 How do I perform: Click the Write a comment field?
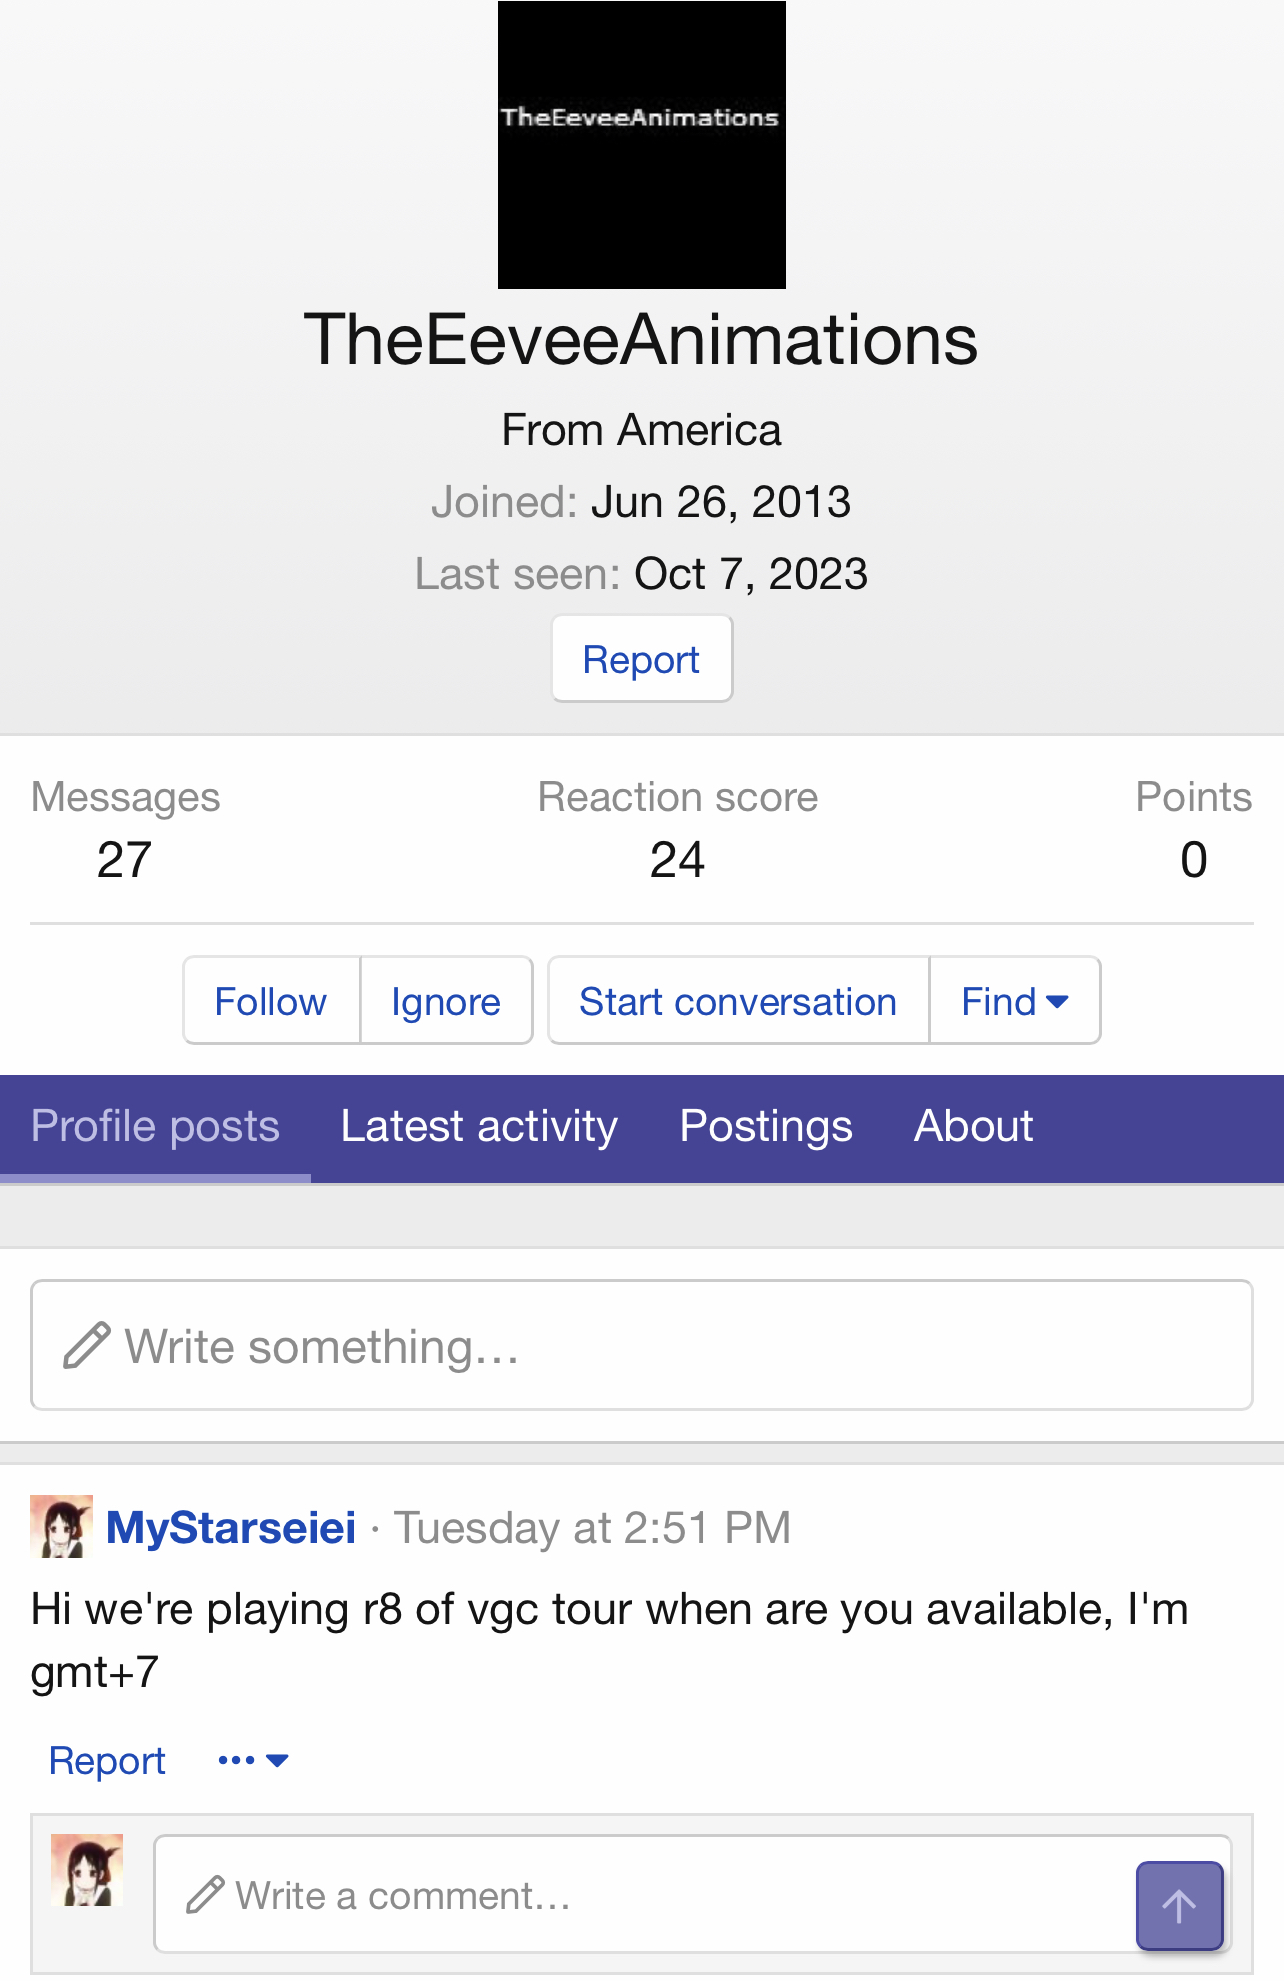(x=640, y=1895)
